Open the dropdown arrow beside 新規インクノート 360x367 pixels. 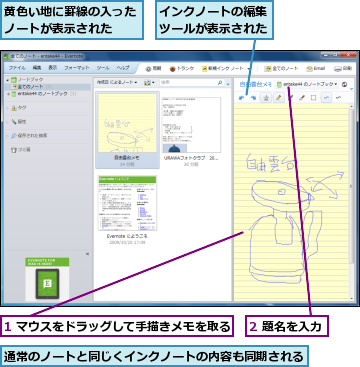[x=248, y=69]
